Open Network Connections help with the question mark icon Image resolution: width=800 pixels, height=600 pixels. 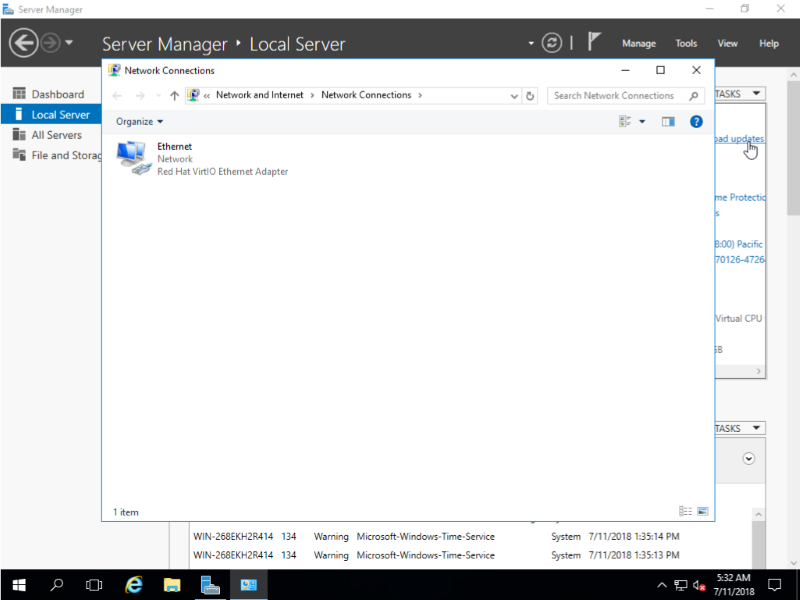696,121
